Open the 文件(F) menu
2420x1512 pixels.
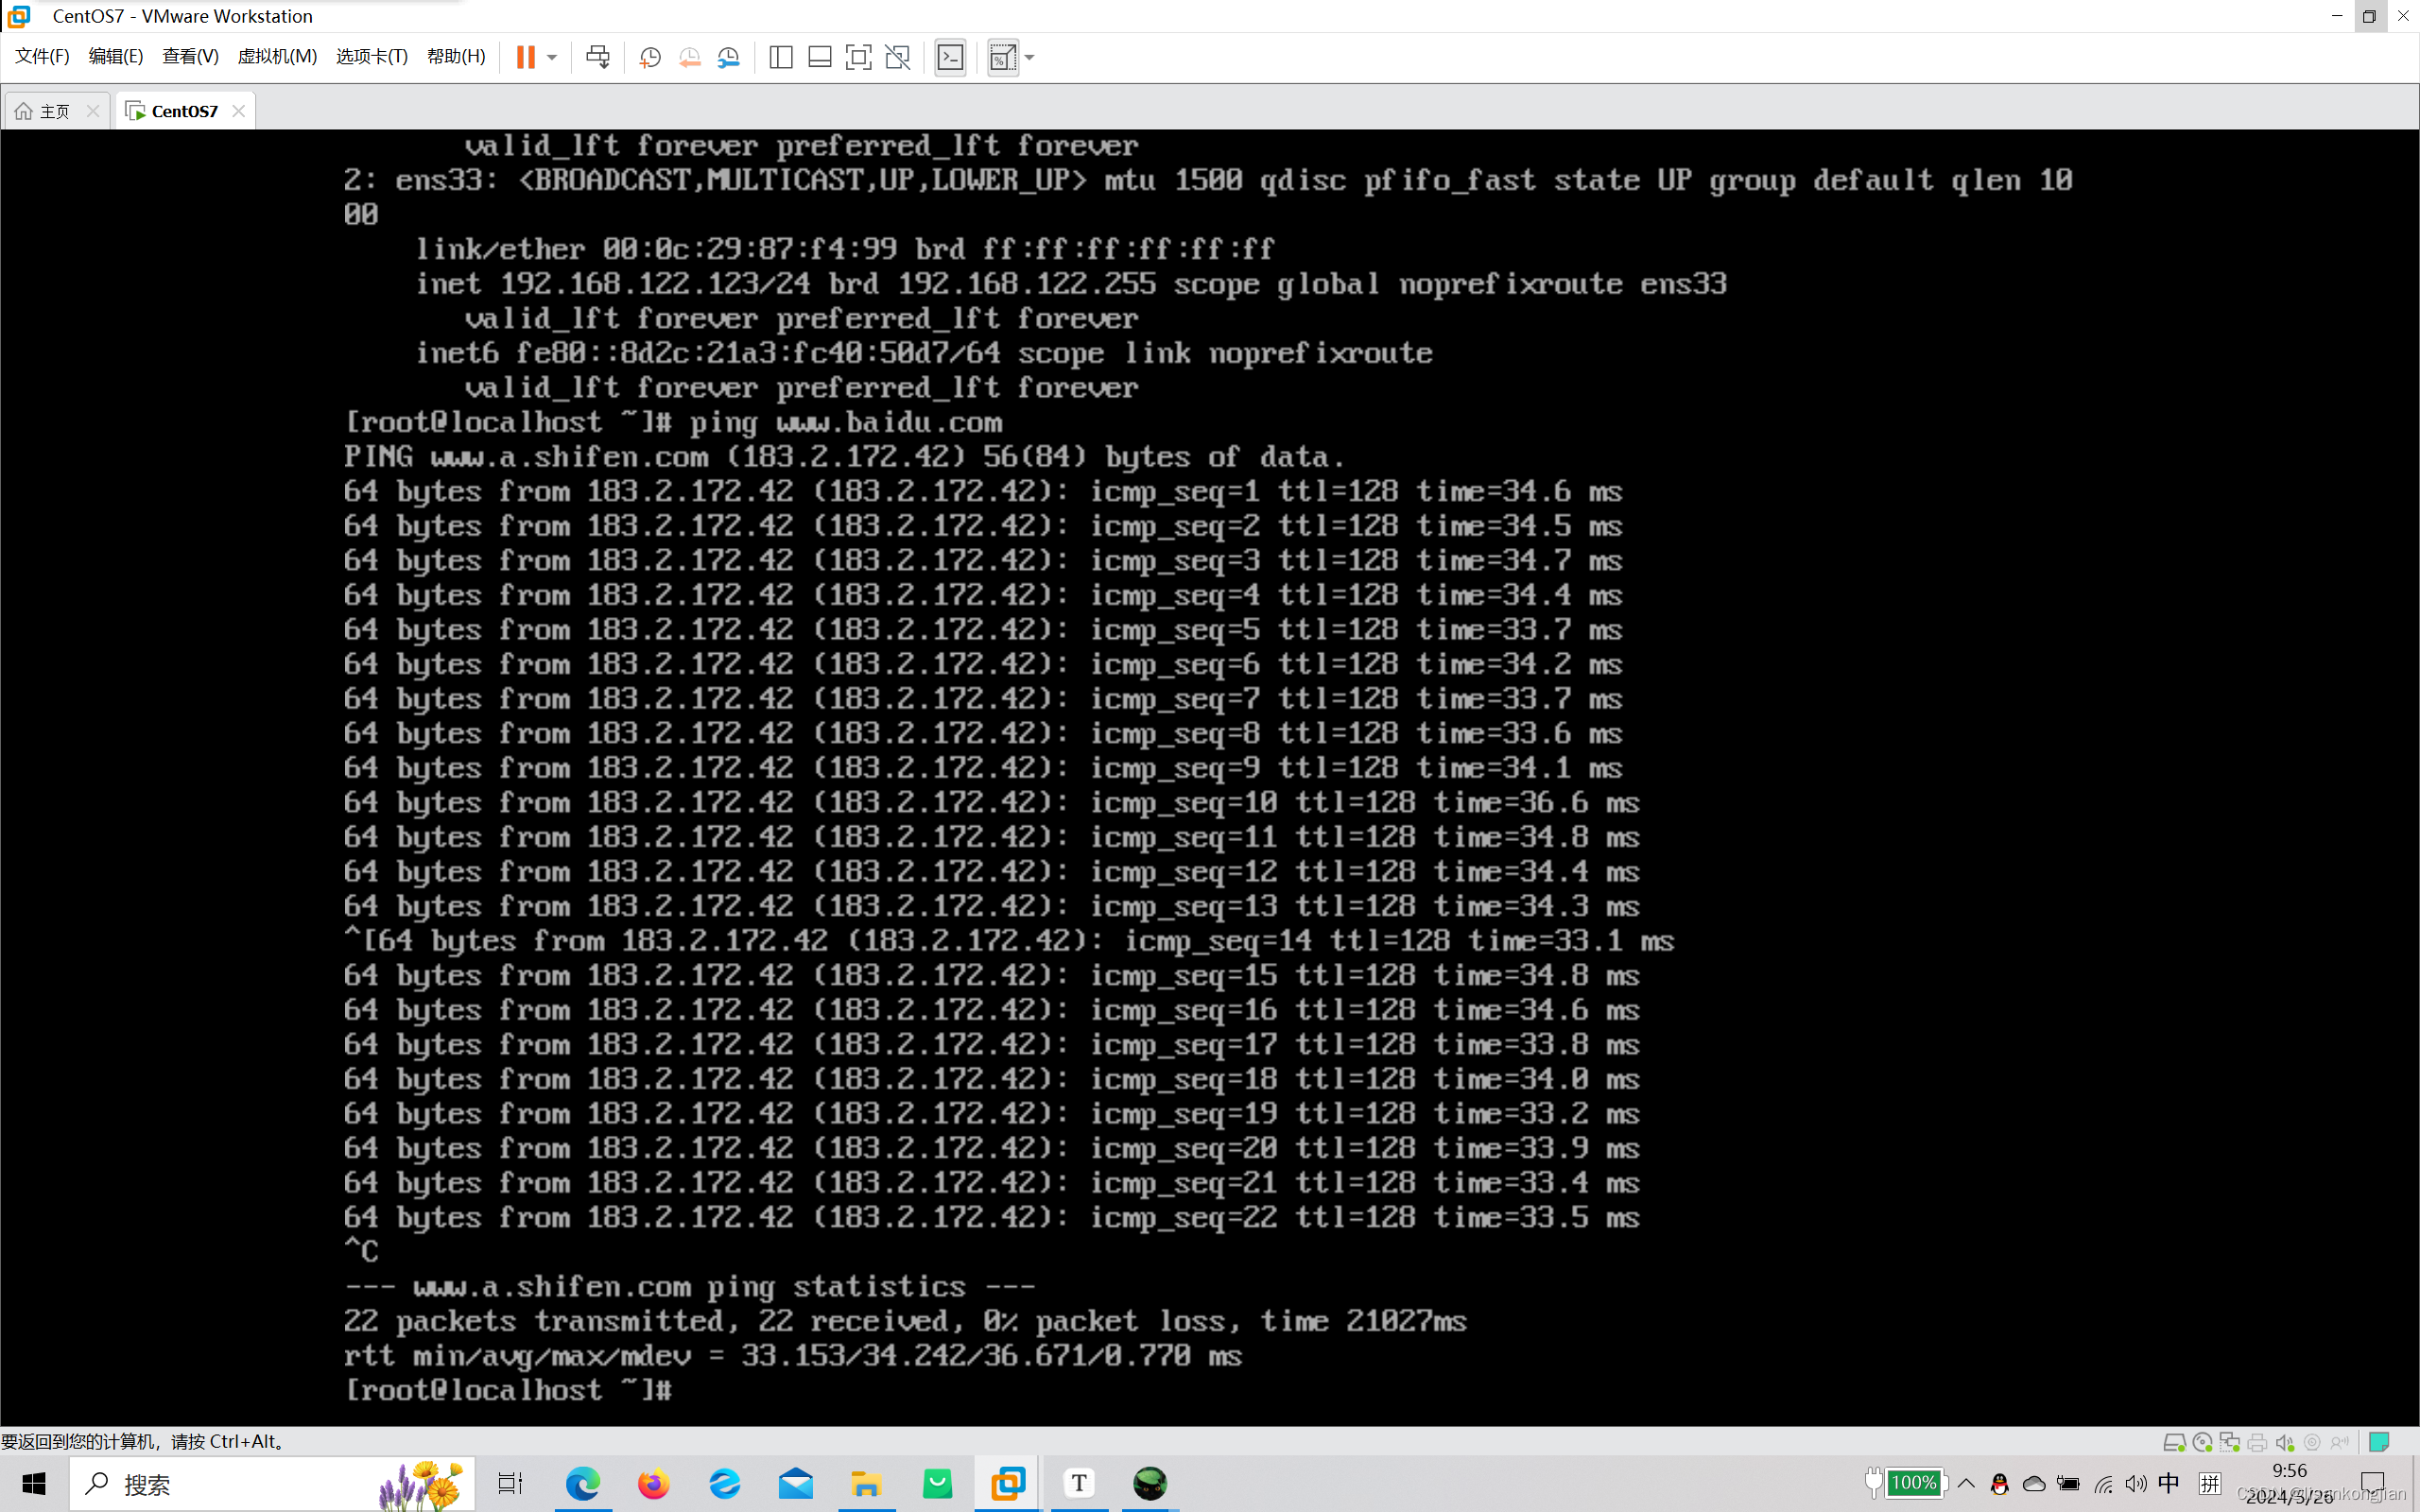point(42,56)
